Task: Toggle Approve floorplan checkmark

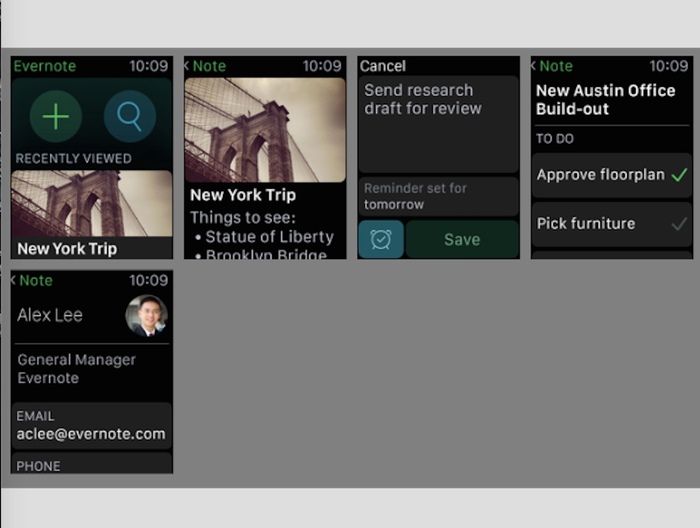Action: pos(679,175)
